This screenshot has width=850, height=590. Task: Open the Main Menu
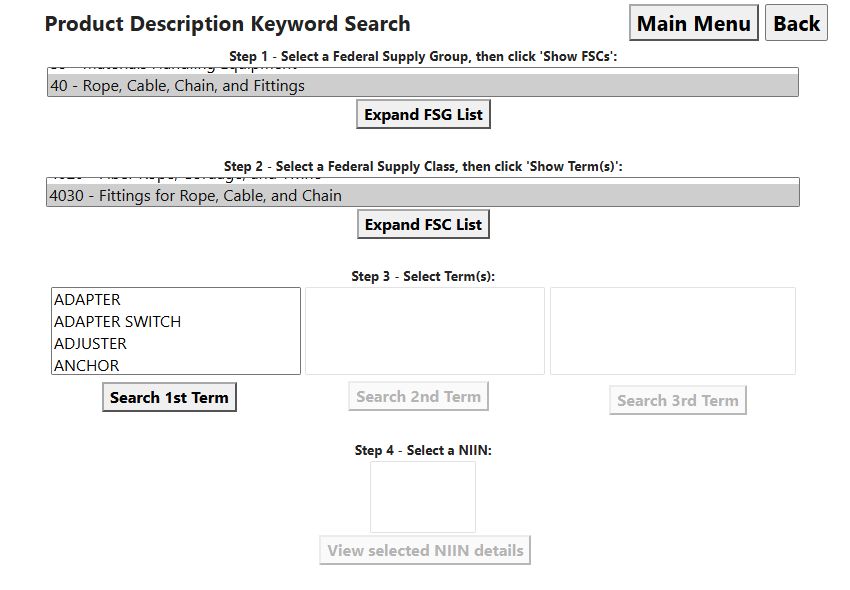pyautogui.click(x=693, y=23)
